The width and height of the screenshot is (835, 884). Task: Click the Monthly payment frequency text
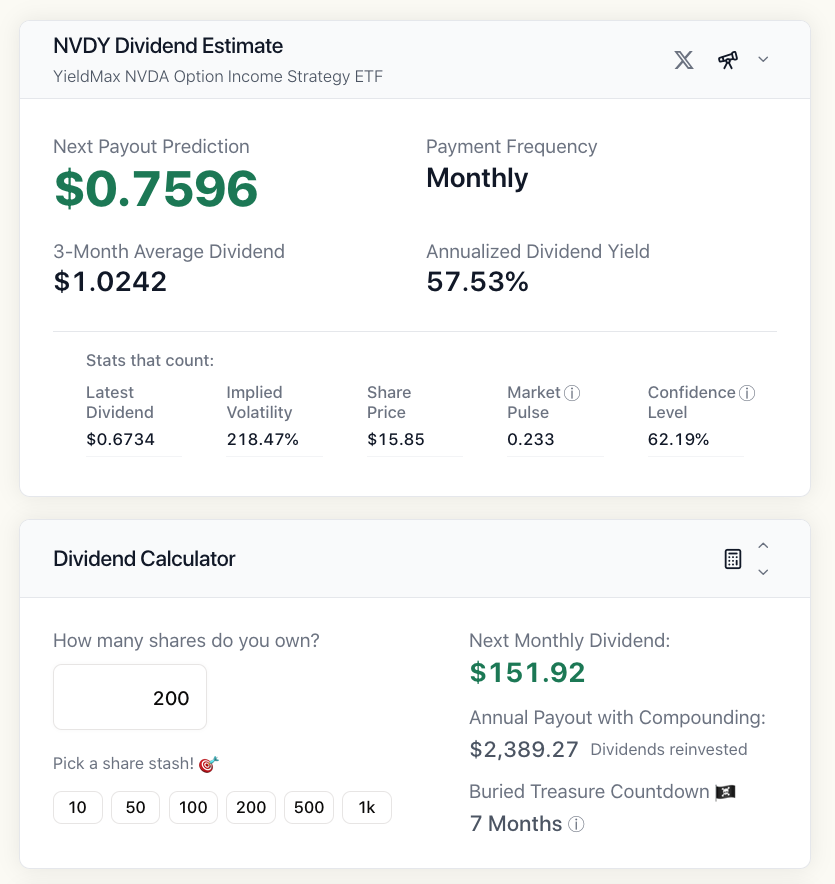point(477,179)
